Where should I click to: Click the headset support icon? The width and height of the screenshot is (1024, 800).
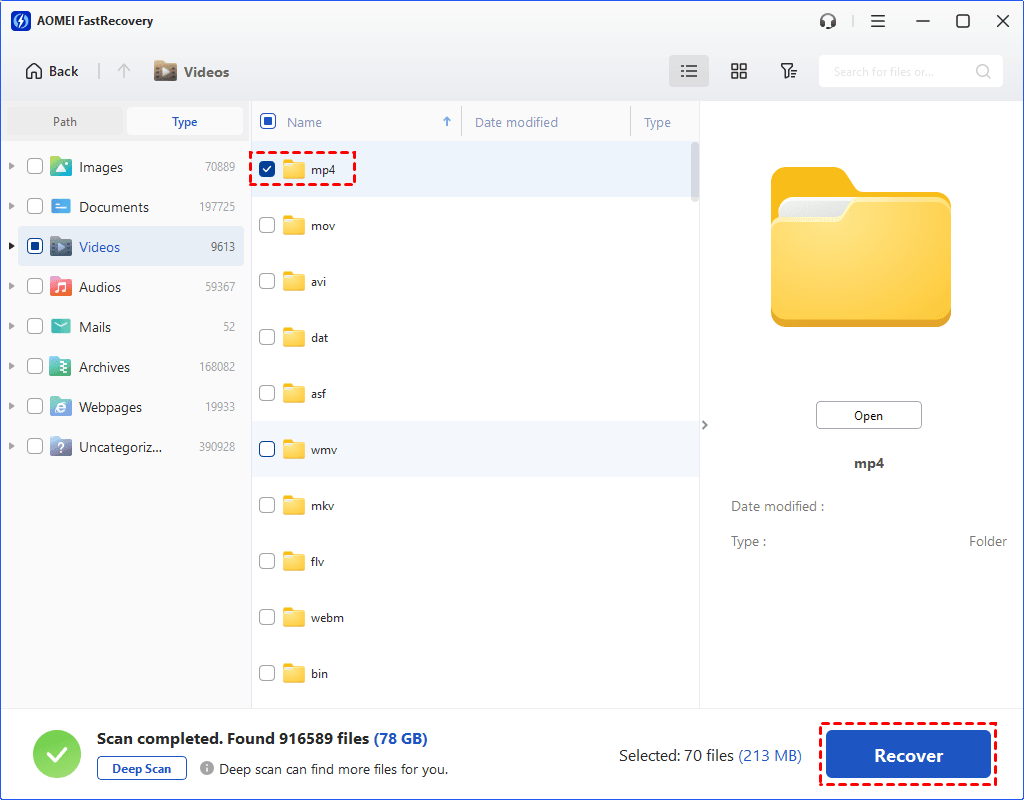click(x=827, y=21)
